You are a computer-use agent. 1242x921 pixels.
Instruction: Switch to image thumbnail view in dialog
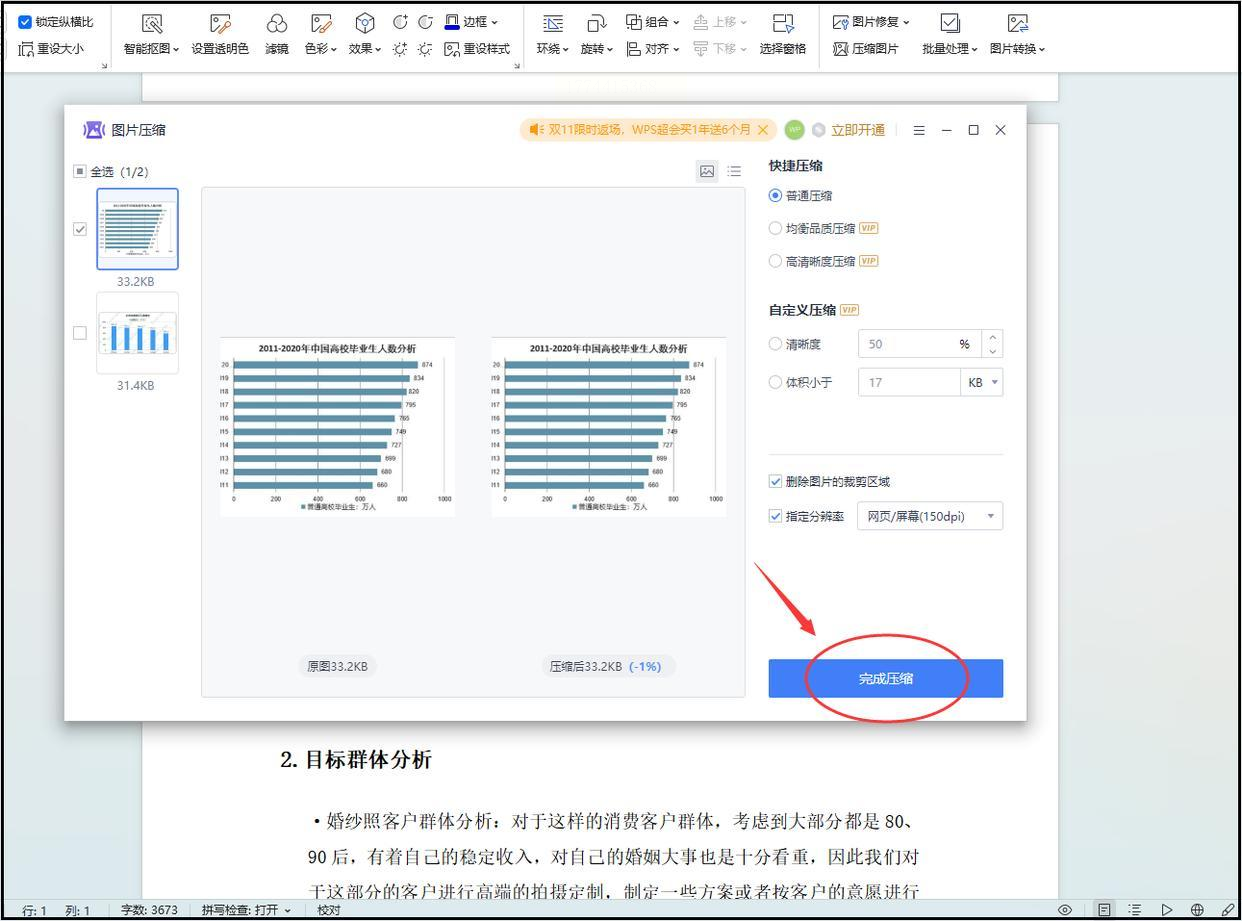point(707,172)
